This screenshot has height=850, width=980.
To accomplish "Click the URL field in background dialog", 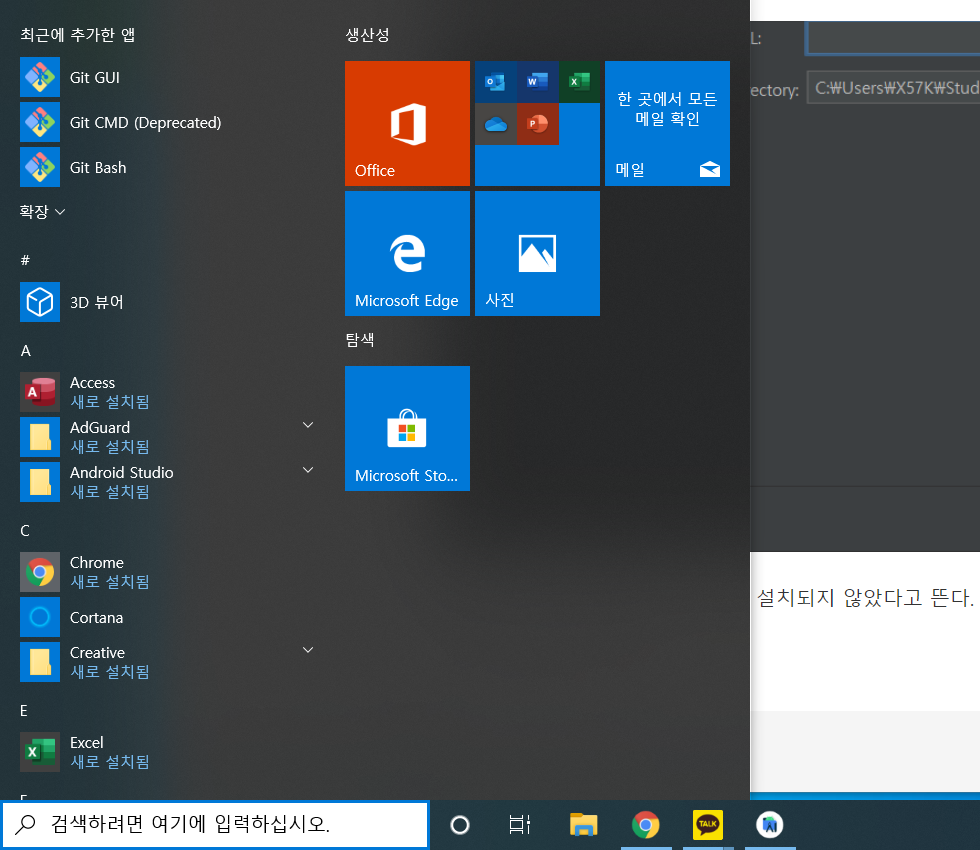I will tap(892, 38).
